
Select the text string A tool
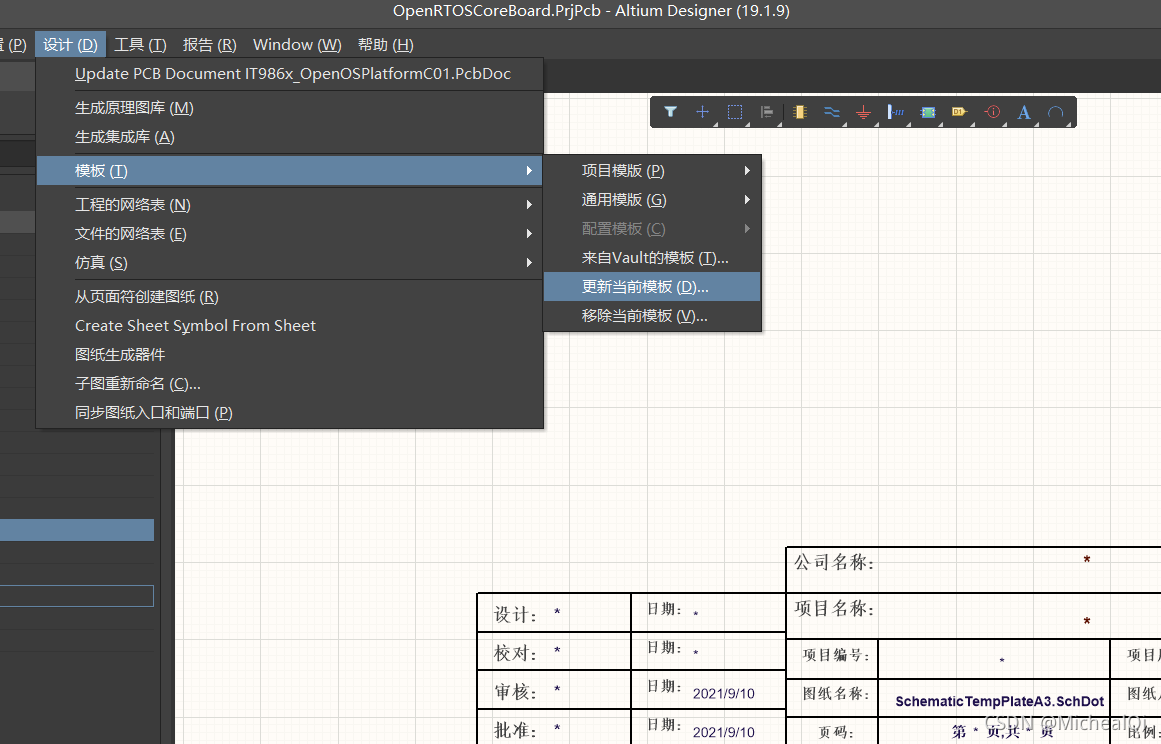pyautogui.click(x=1024, y=112)
